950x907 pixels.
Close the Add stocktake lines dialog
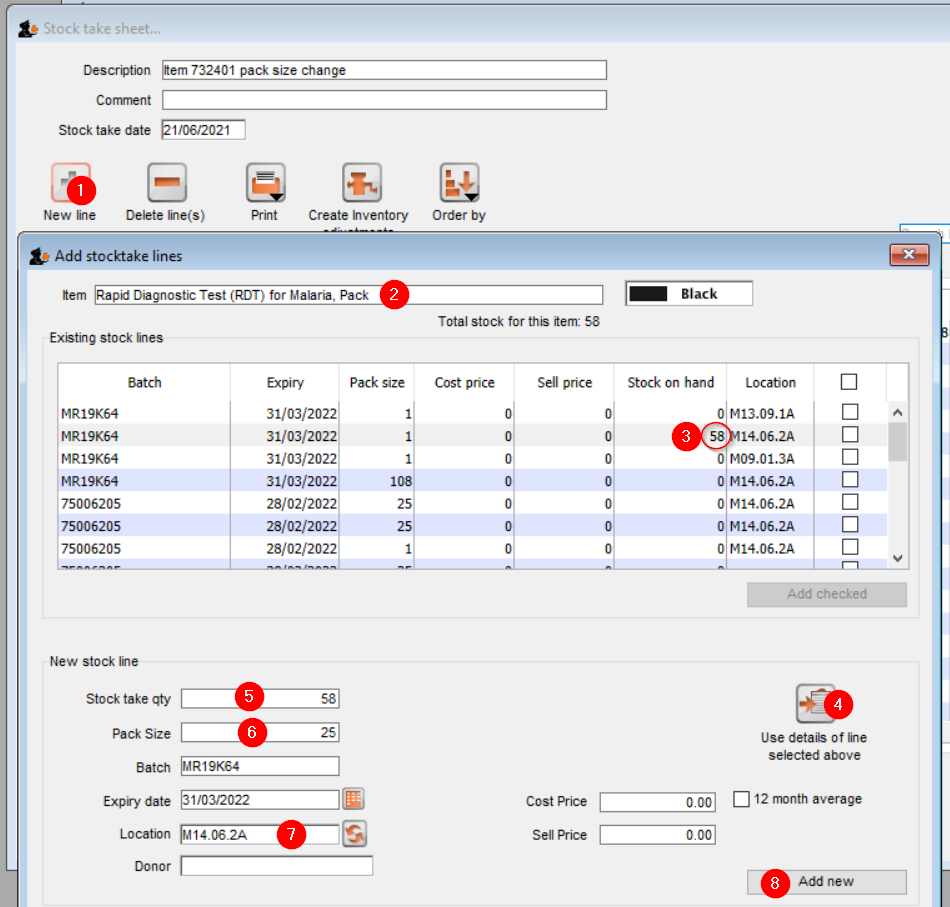point(909,255)
